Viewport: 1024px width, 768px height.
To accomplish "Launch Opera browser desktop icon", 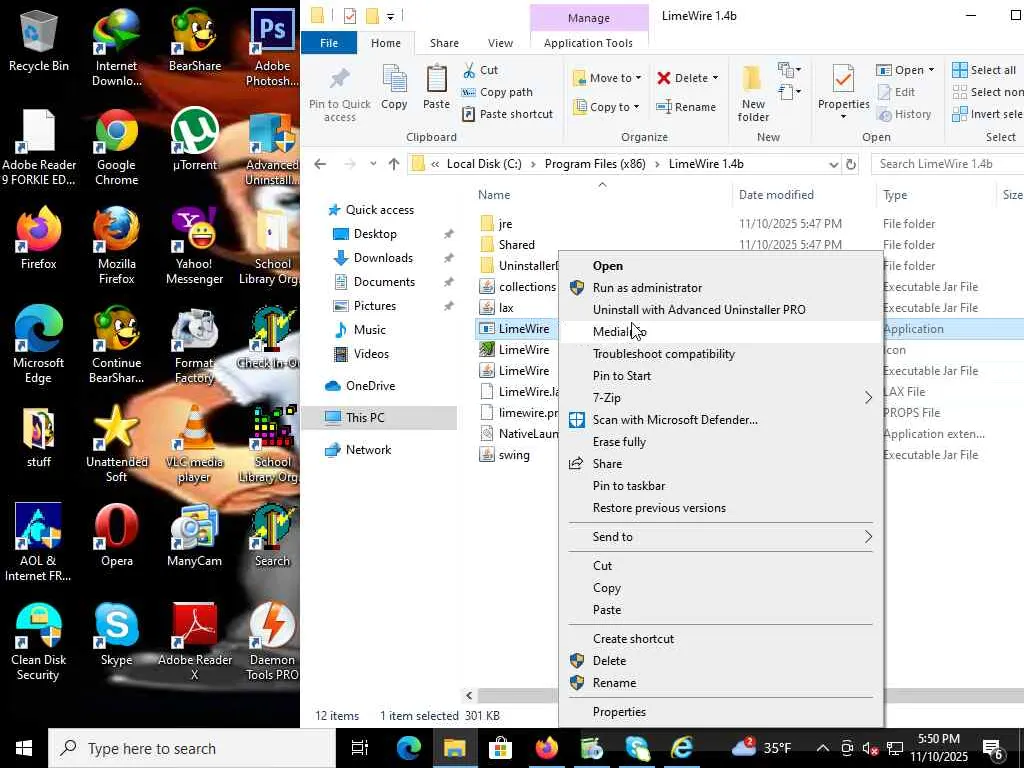I will tap(116, 535).
